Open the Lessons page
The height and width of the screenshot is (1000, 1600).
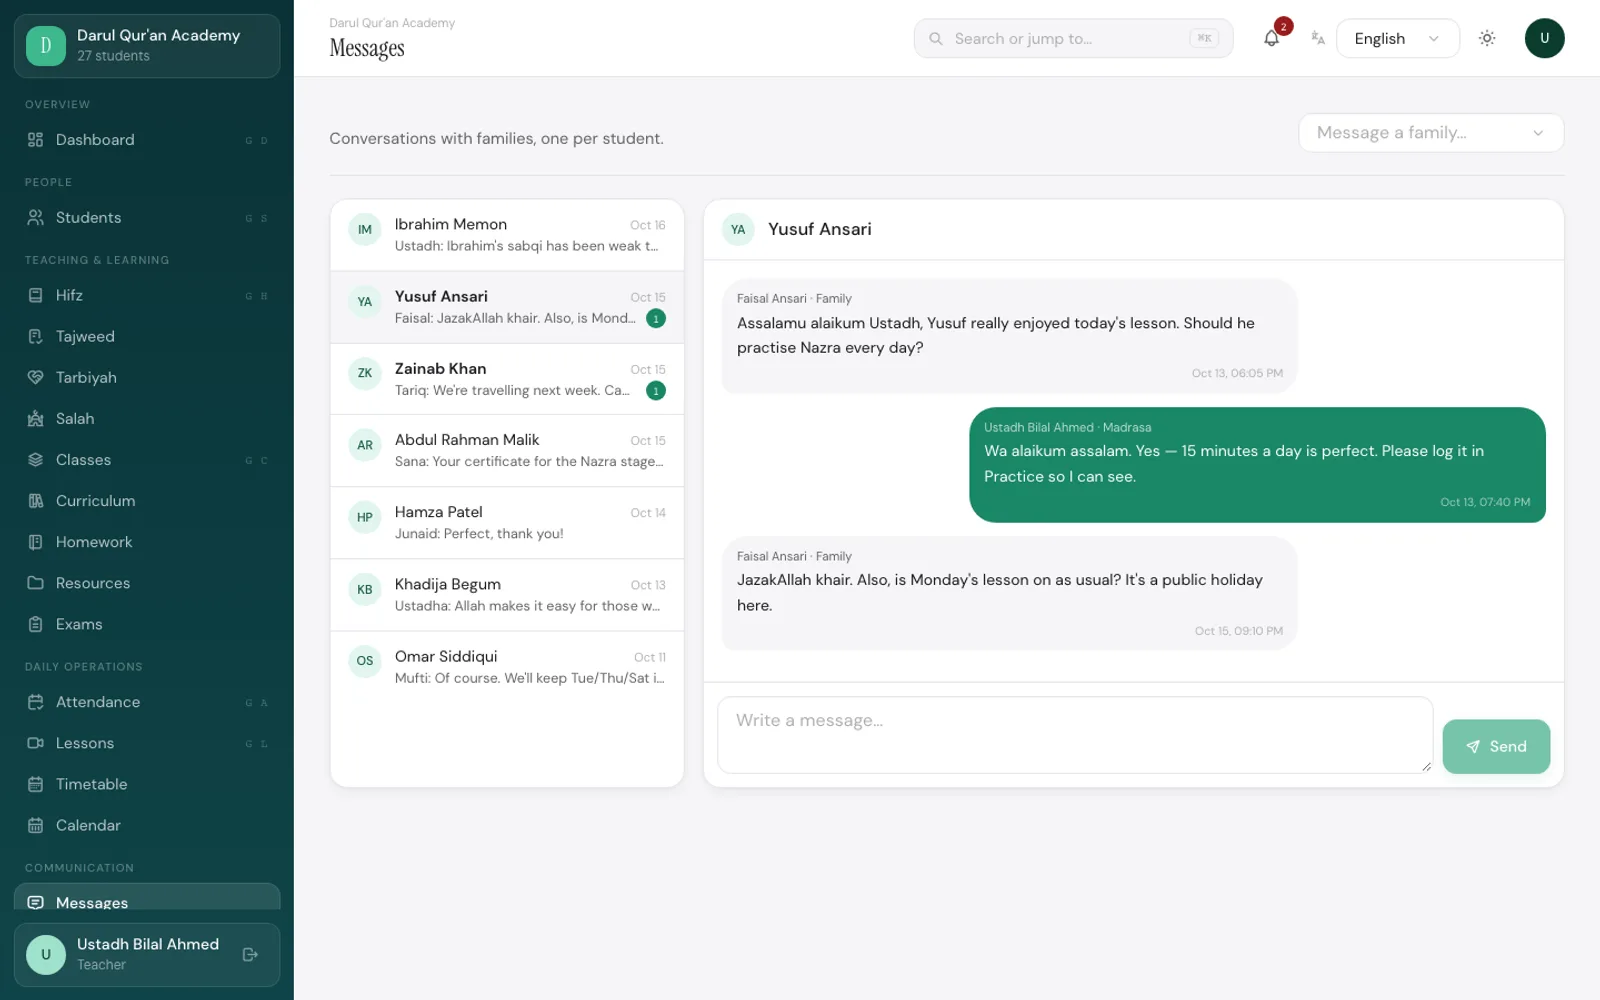147,743
